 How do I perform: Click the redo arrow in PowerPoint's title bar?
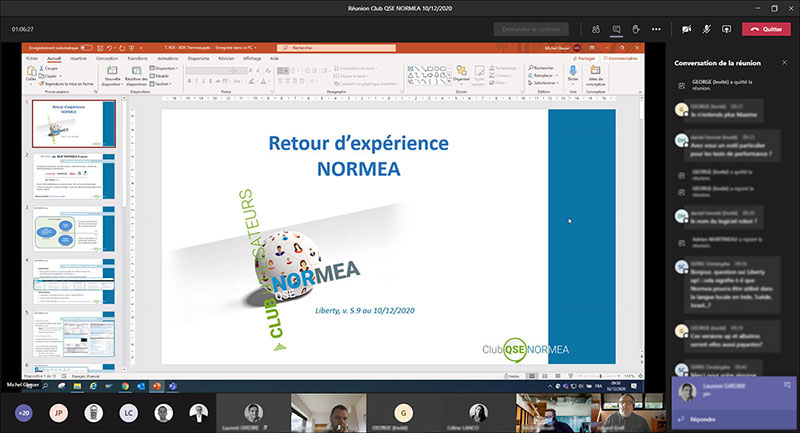122,48
